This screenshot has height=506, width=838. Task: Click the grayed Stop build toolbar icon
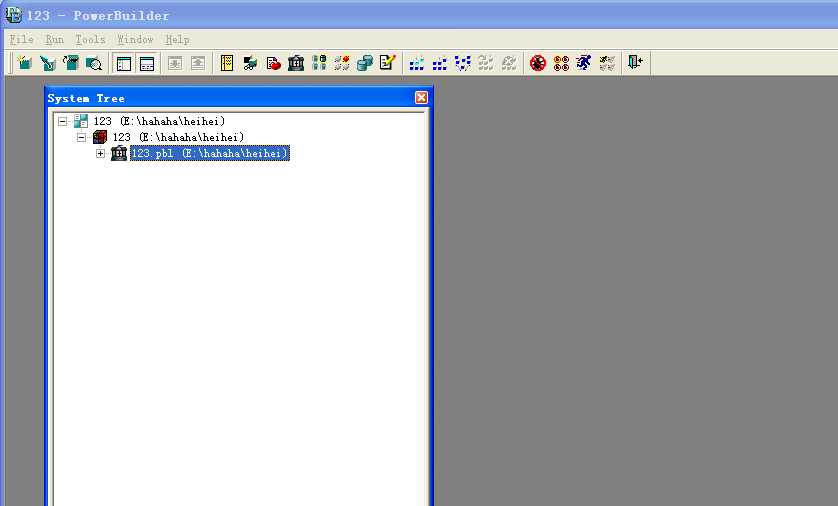point(508,63)
